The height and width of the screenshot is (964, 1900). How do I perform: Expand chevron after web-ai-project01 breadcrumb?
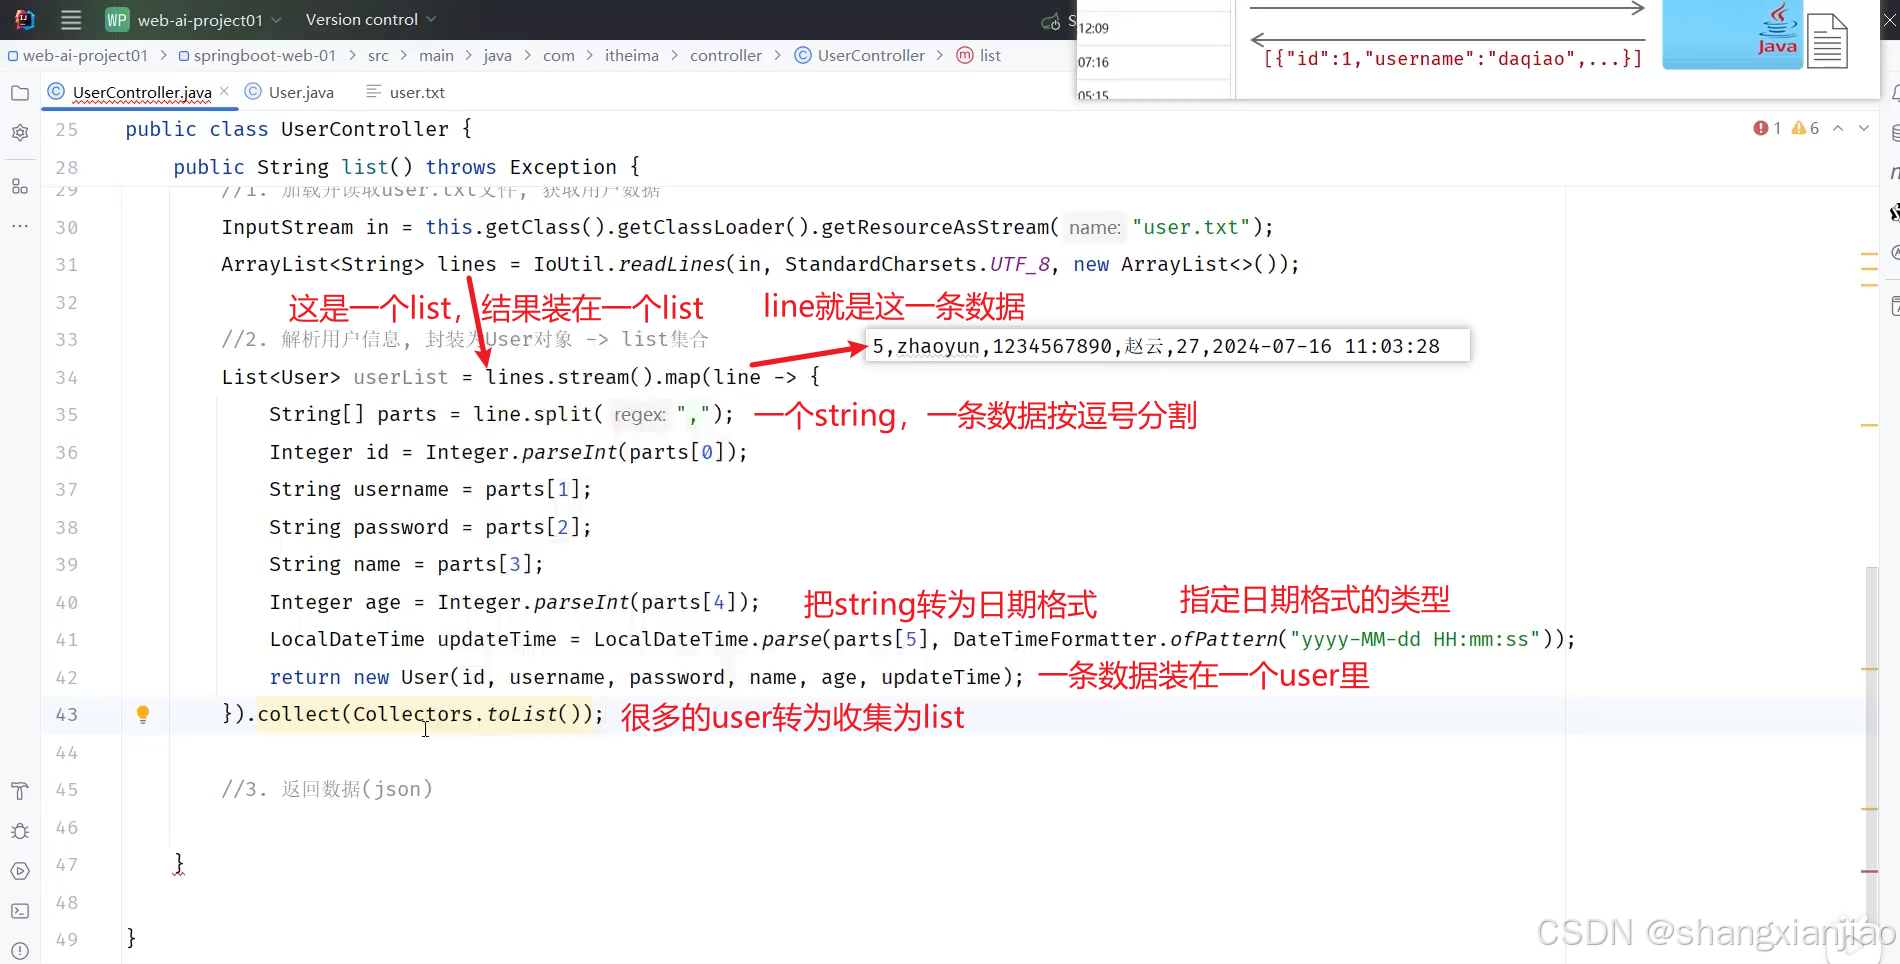pos(163,56)
